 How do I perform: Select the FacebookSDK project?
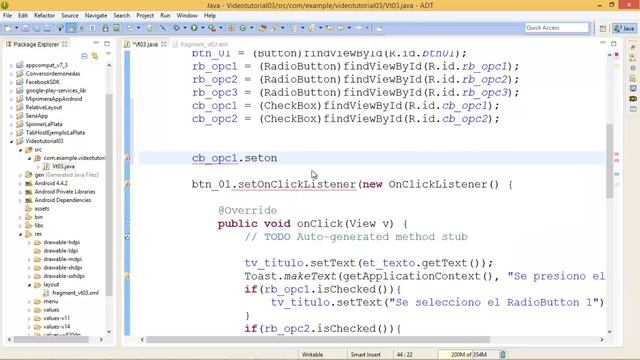pyautogui.click(x=42, y=82)
